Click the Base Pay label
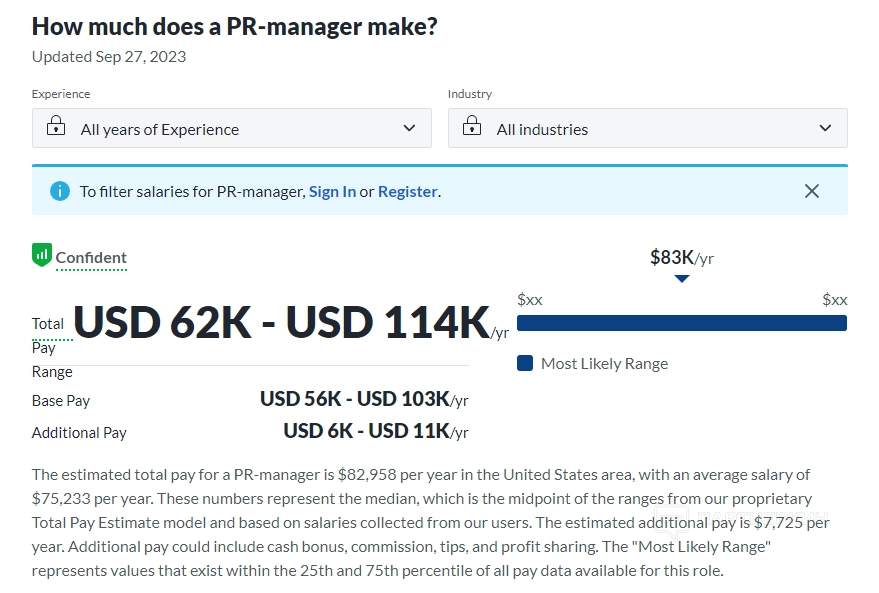The width and height of the screenshot is (879, 593). (61, 401)
